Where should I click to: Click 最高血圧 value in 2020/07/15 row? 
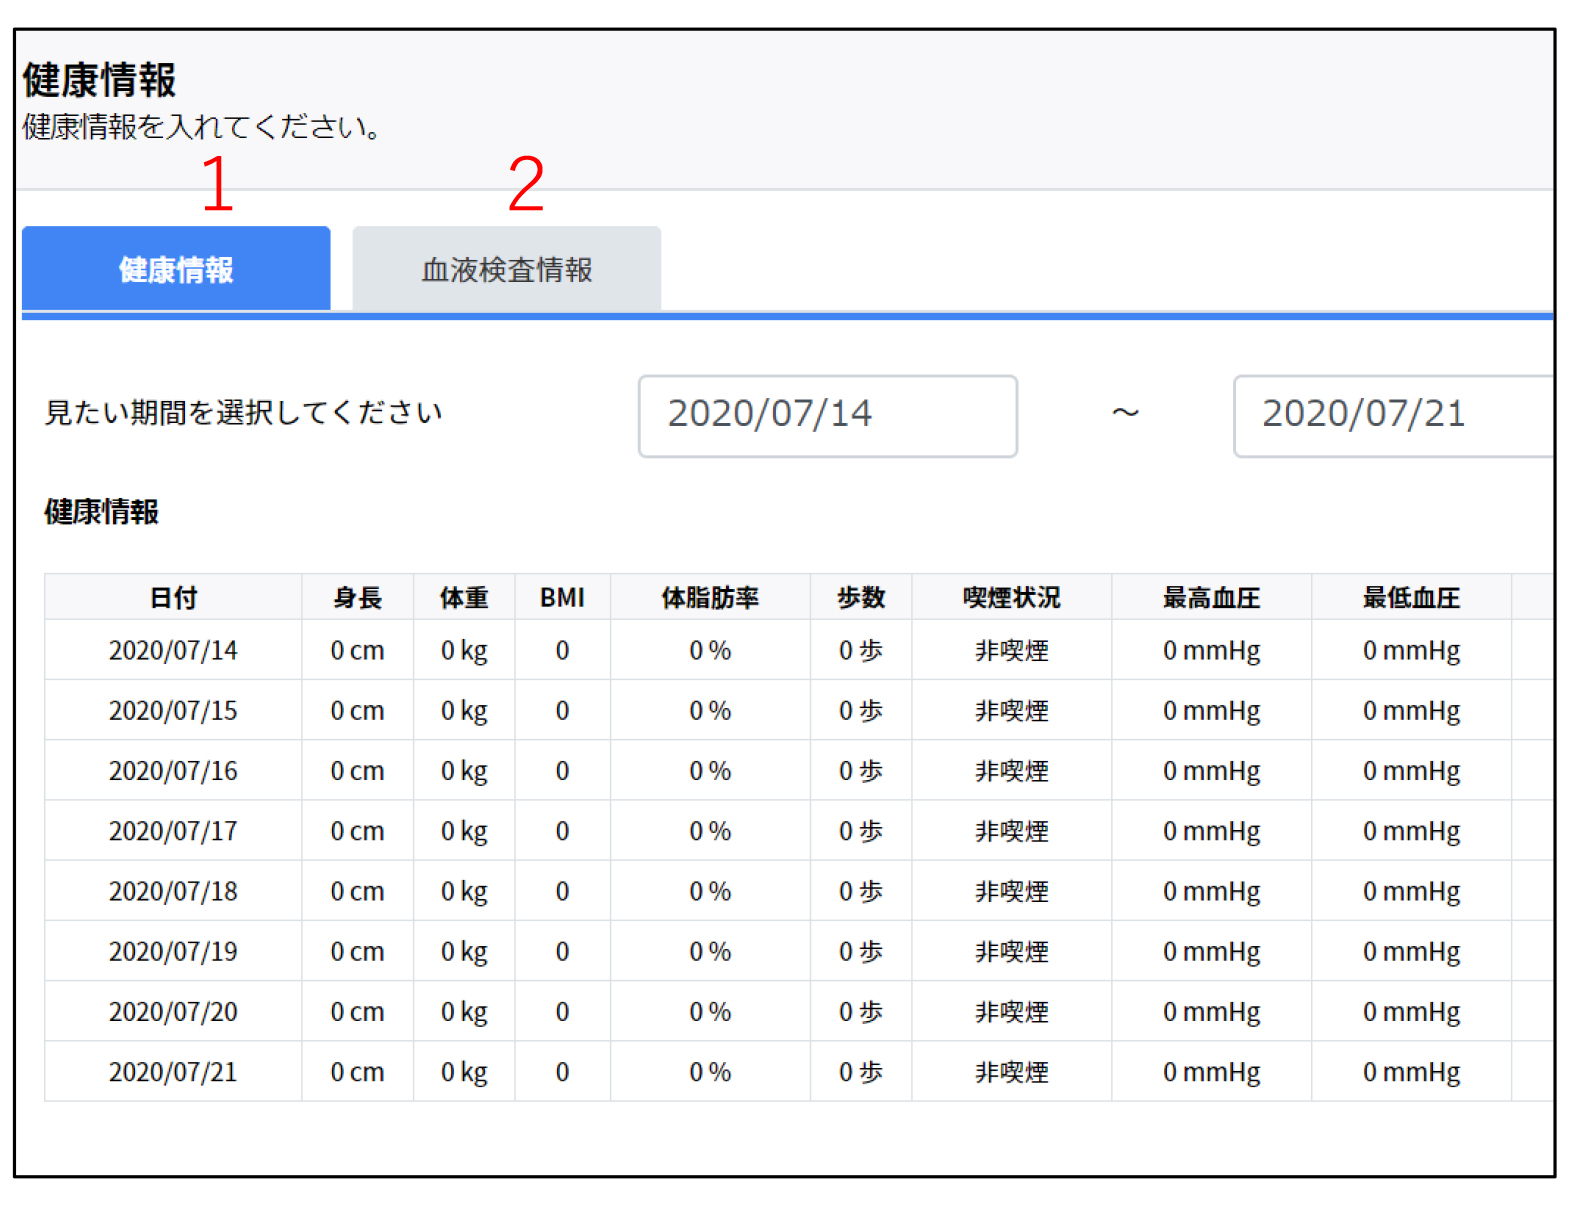click(1211, 710)
